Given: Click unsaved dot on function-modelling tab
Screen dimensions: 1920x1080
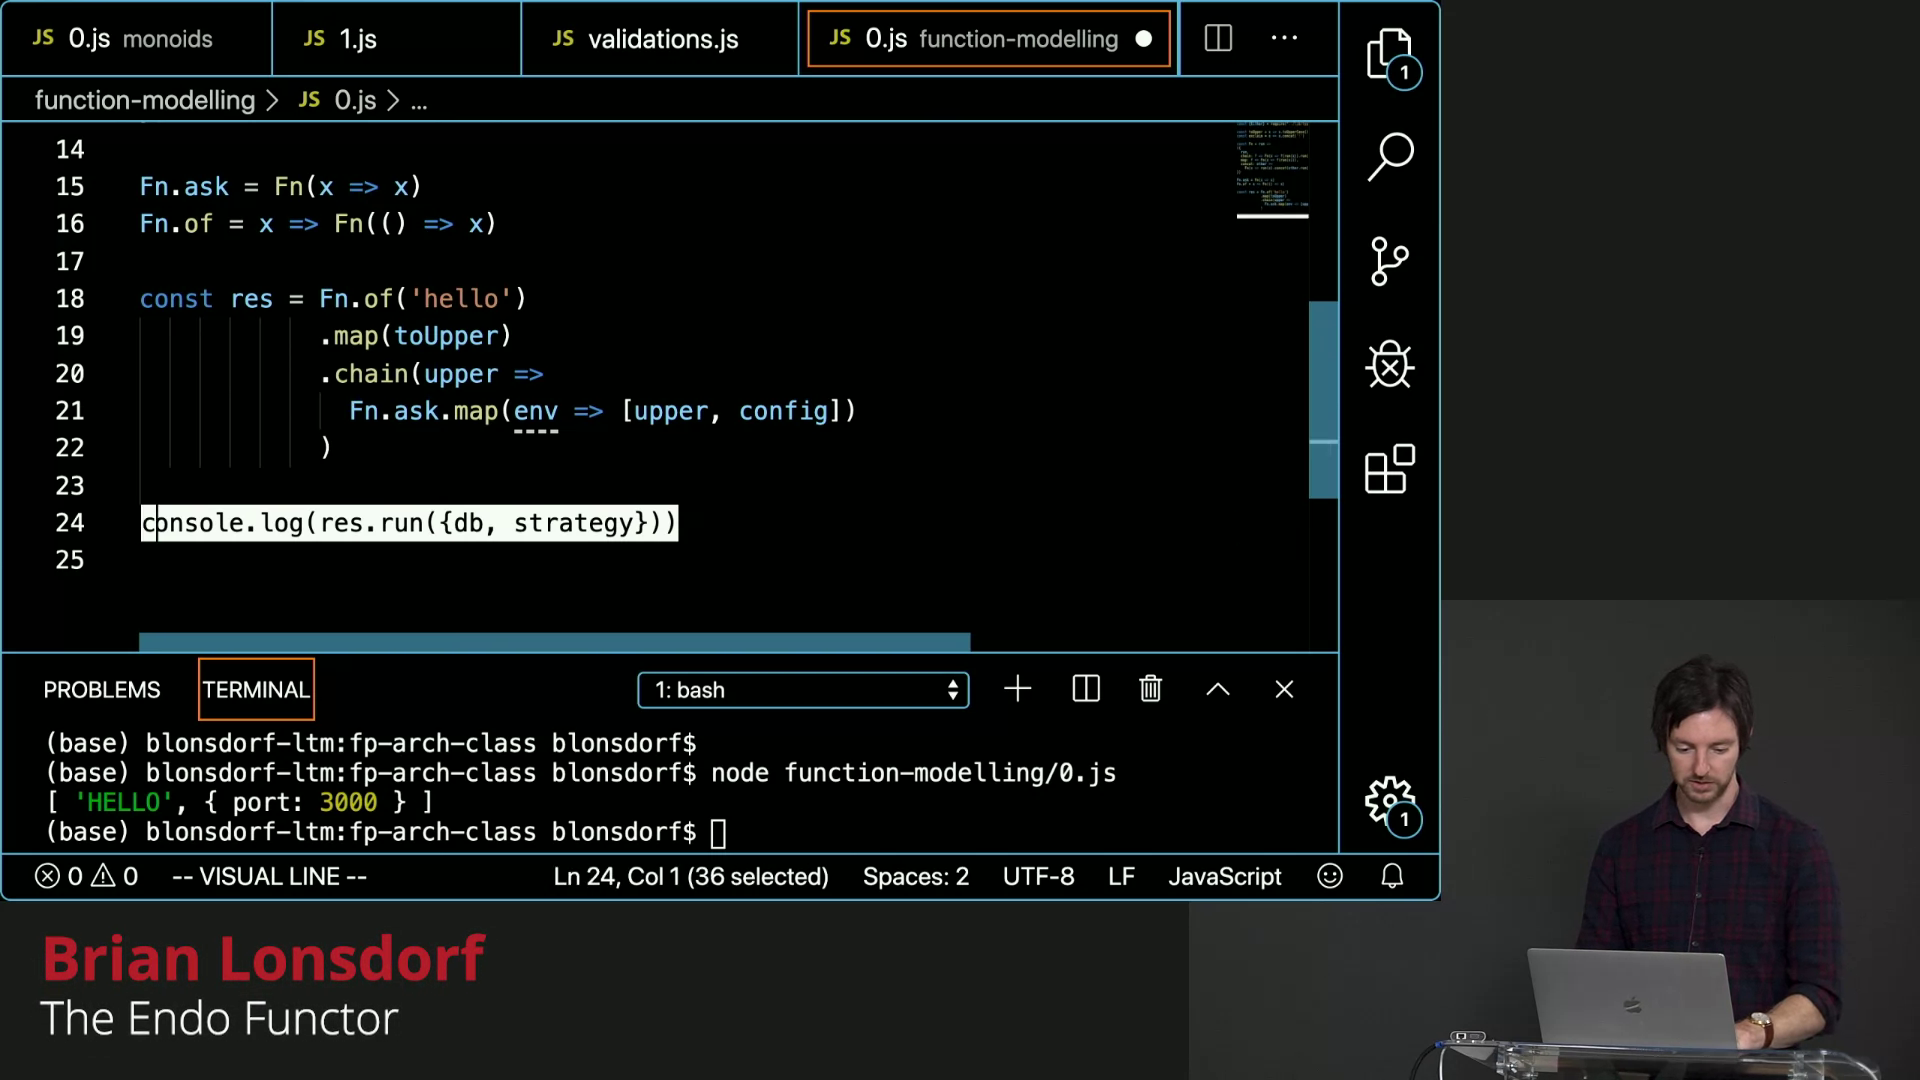Looking at the screenshot, I should point(1144,39).
